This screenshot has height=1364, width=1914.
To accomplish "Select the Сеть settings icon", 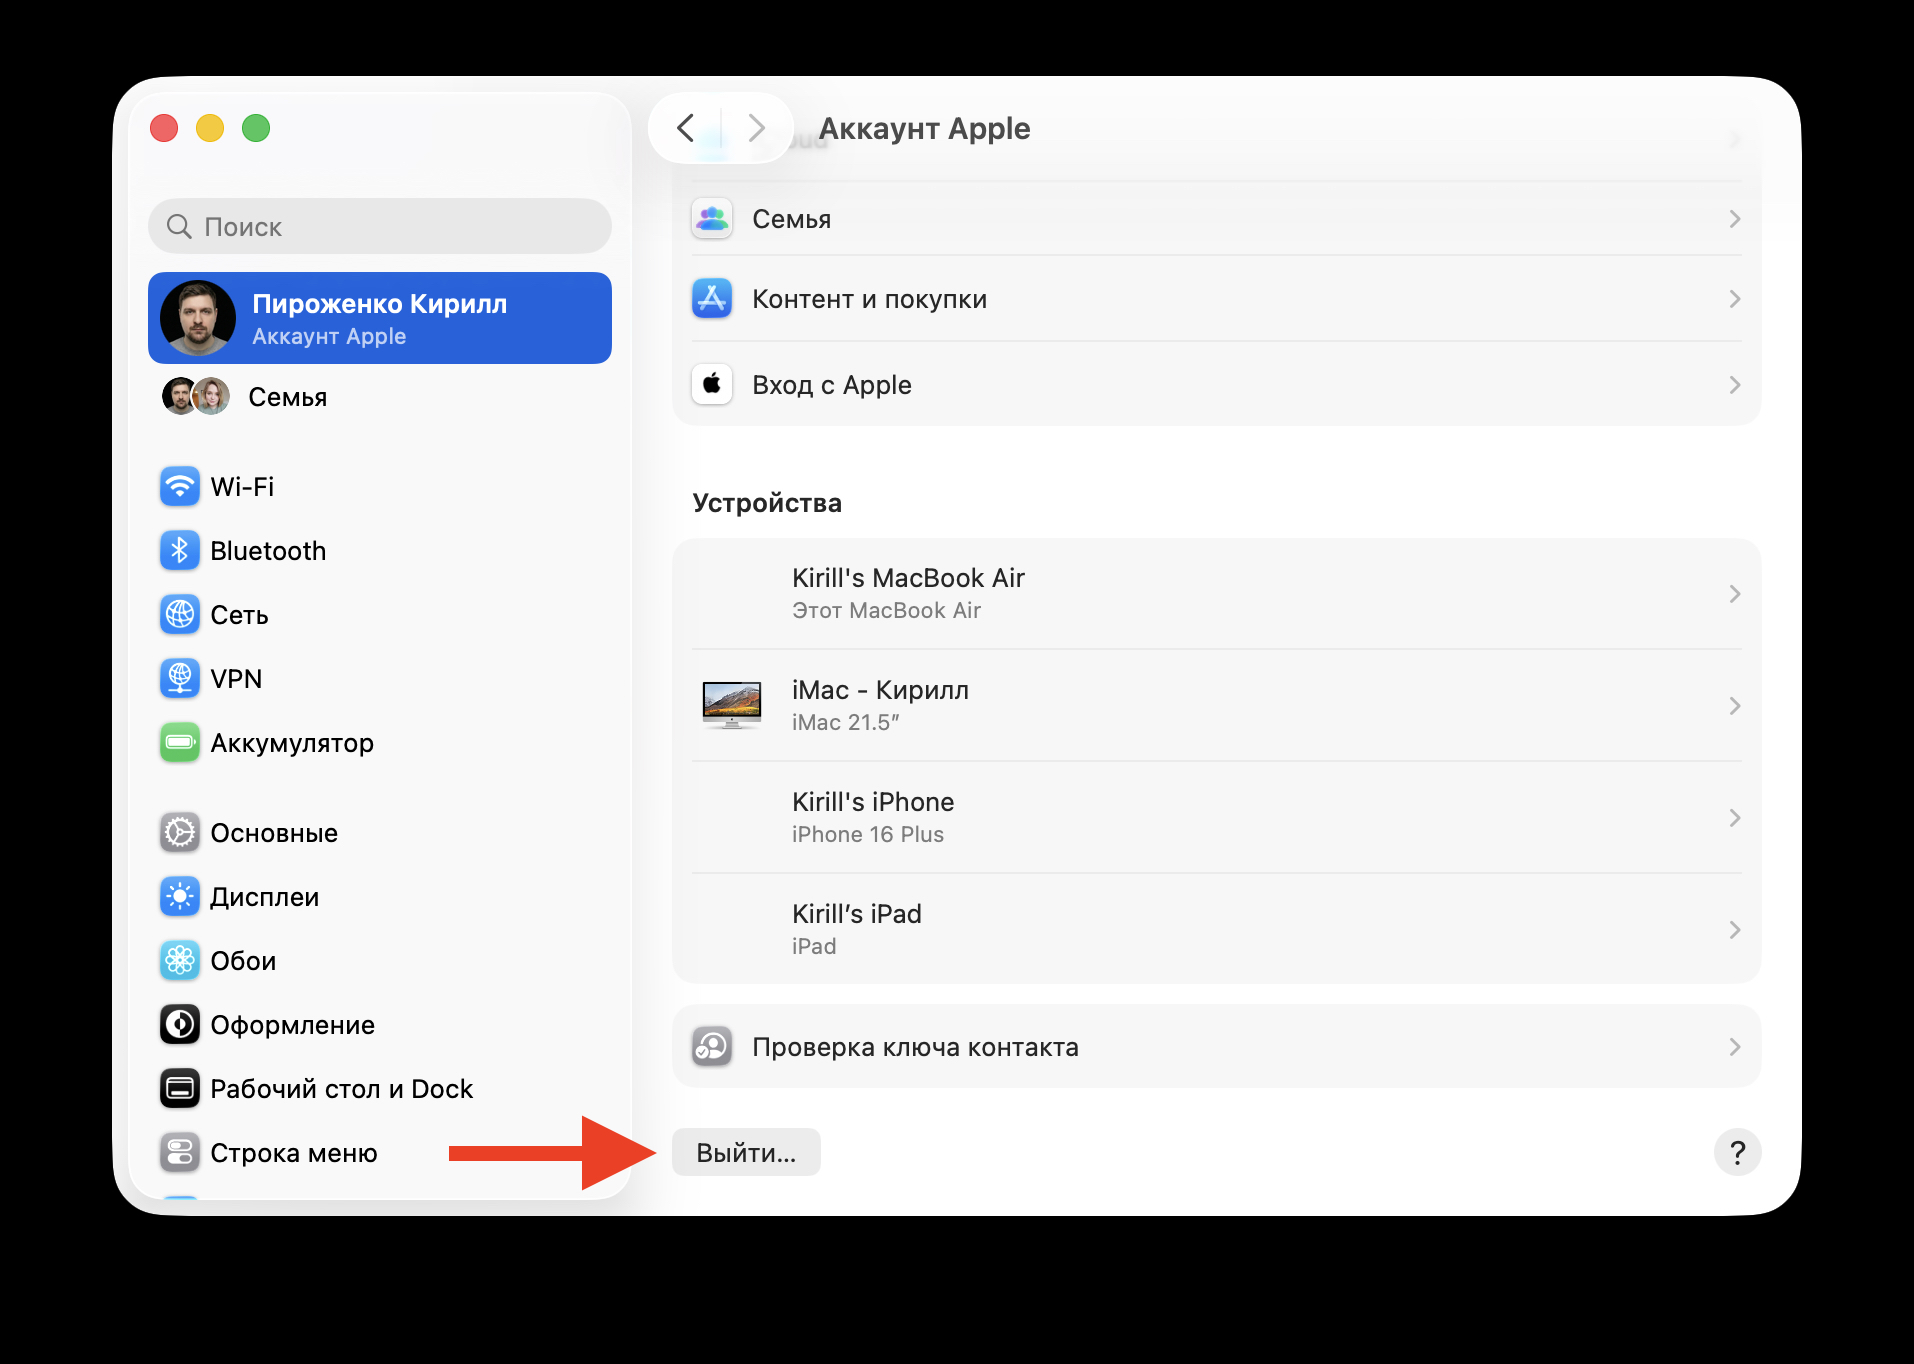I will point(180,614).
